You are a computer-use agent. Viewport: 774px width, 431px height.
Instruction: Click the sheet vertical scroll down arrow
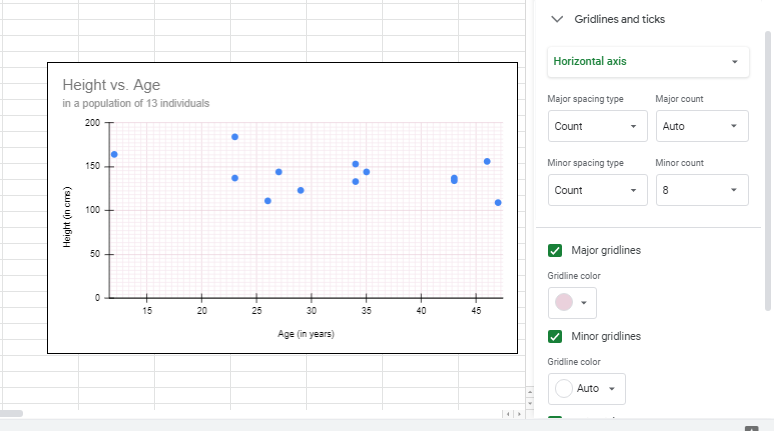pyautogui.click(x=530, y=403)
